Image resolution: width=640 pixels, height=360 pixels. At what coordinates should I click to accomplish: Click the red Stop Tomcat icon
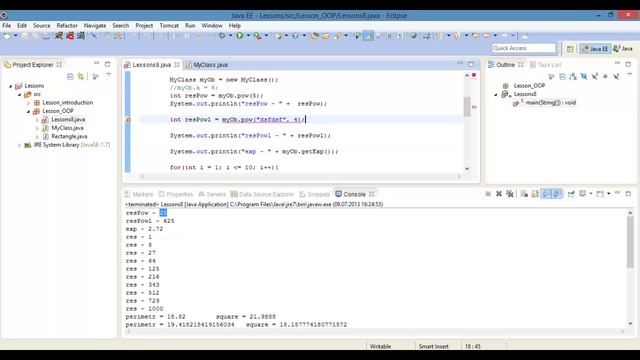pyautogui.click(x=70, y=36)
